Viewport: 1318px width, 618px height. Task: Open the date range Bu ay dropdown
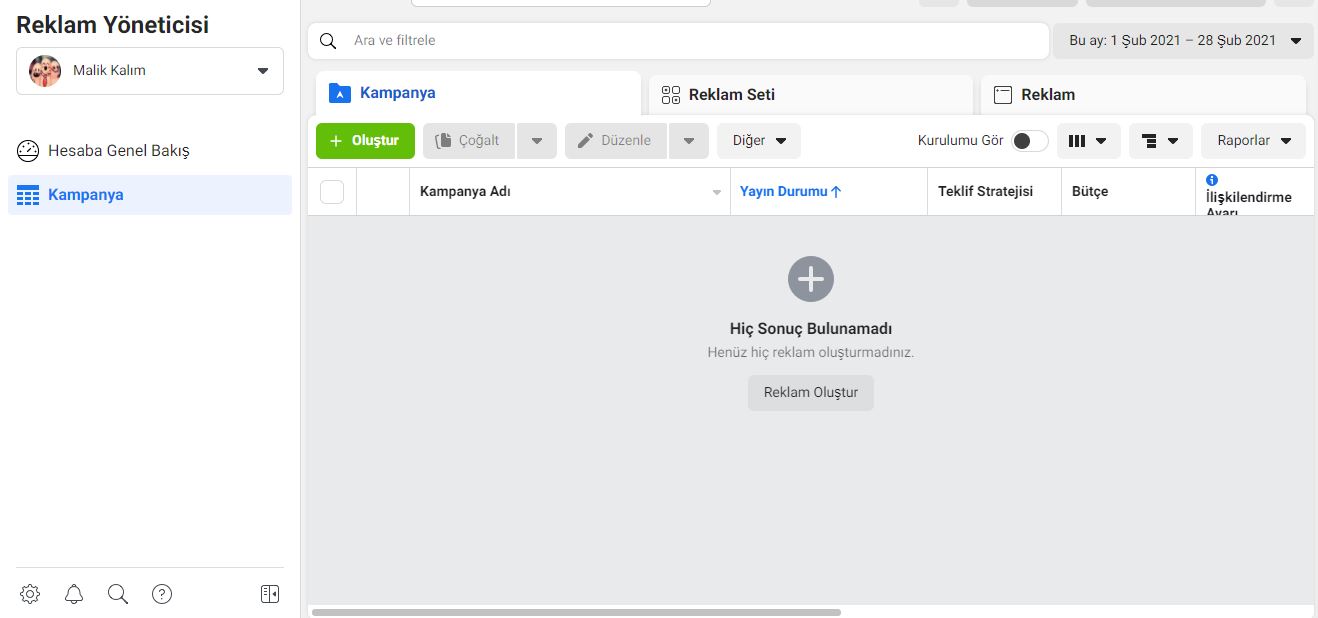(x=1183, y=41)
